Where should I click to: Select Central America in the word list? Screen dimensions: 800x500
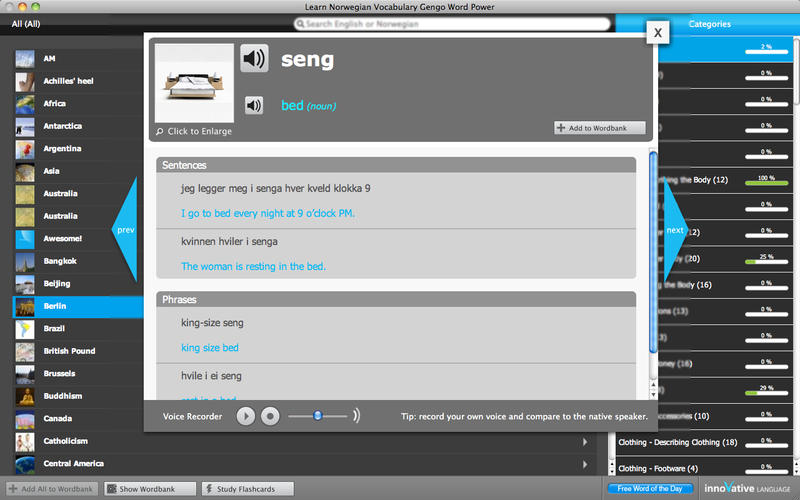[x=305, y=463]
